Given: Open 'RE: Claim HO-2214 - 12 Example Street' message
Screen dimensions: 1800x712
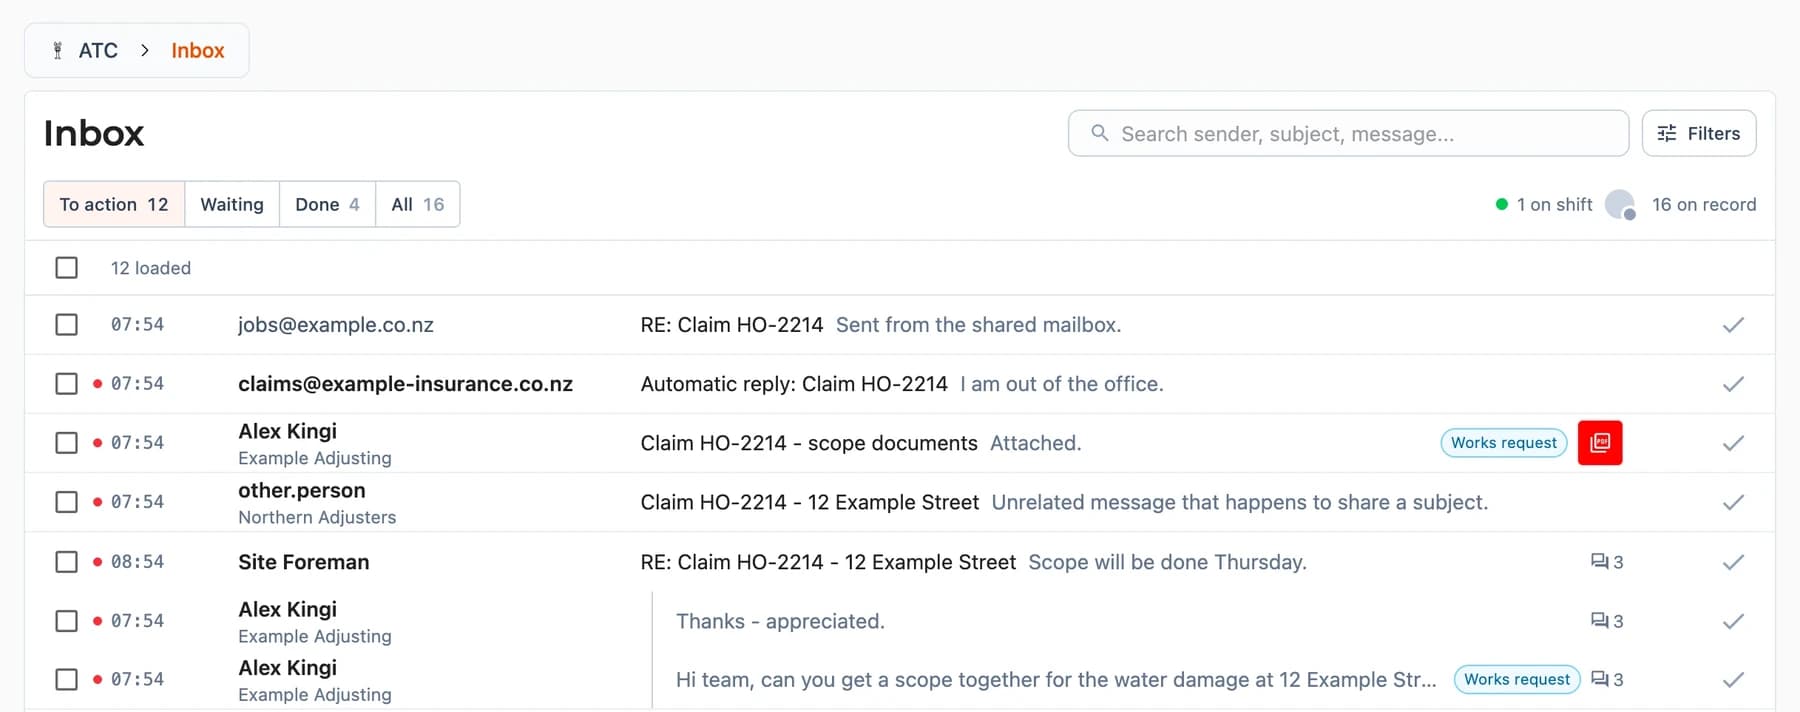Looking at the screenshot, I should click(828, 562).
